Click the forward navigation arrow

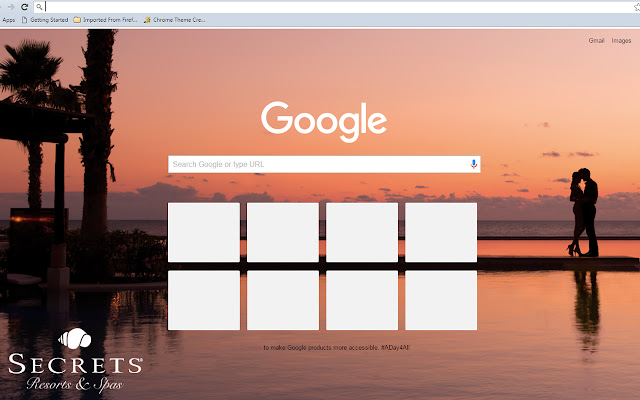click(x=11, y=7)
